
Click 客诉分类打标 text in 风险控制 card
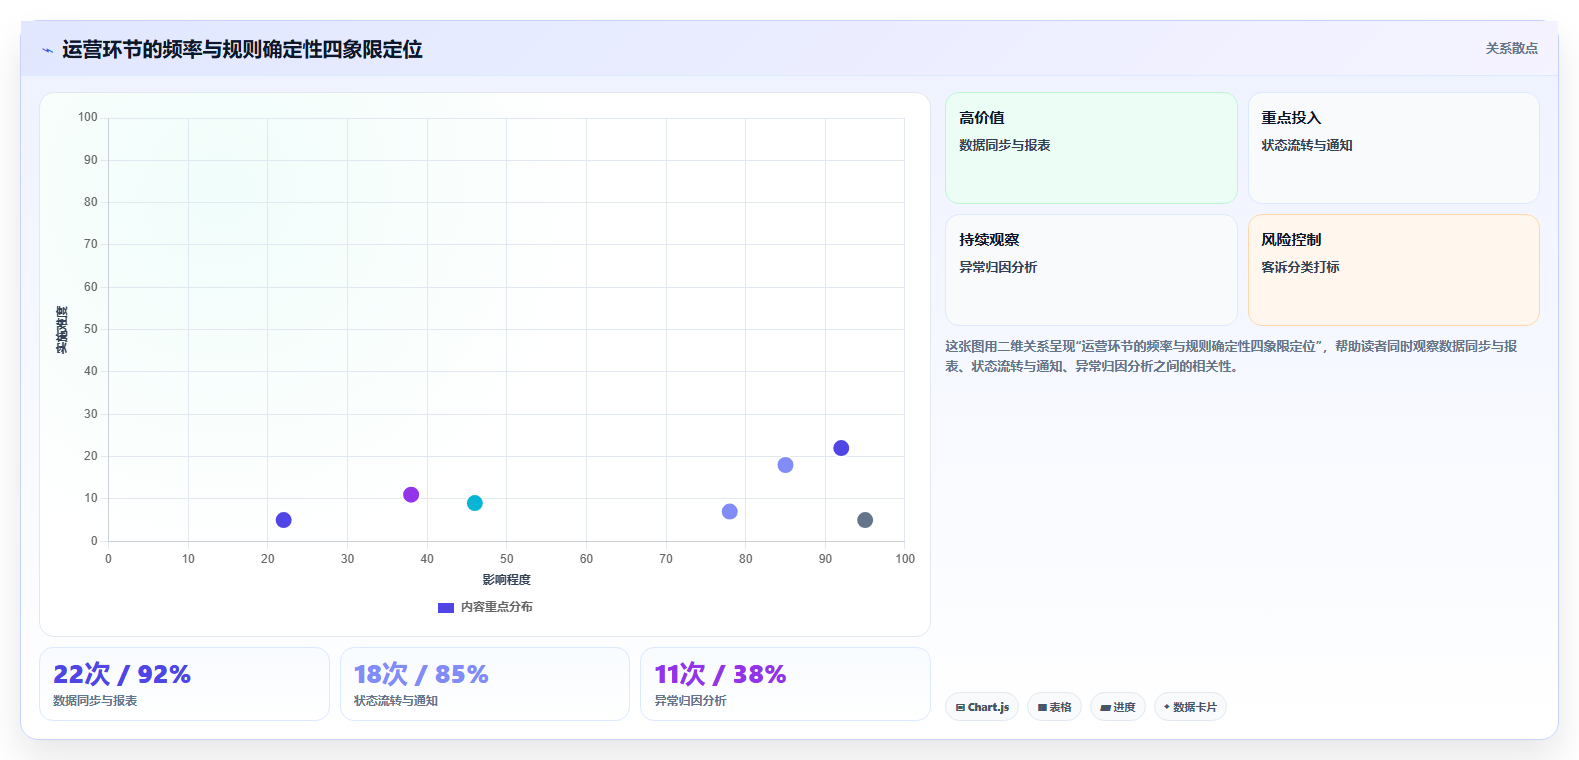[x=1300, y=267]
